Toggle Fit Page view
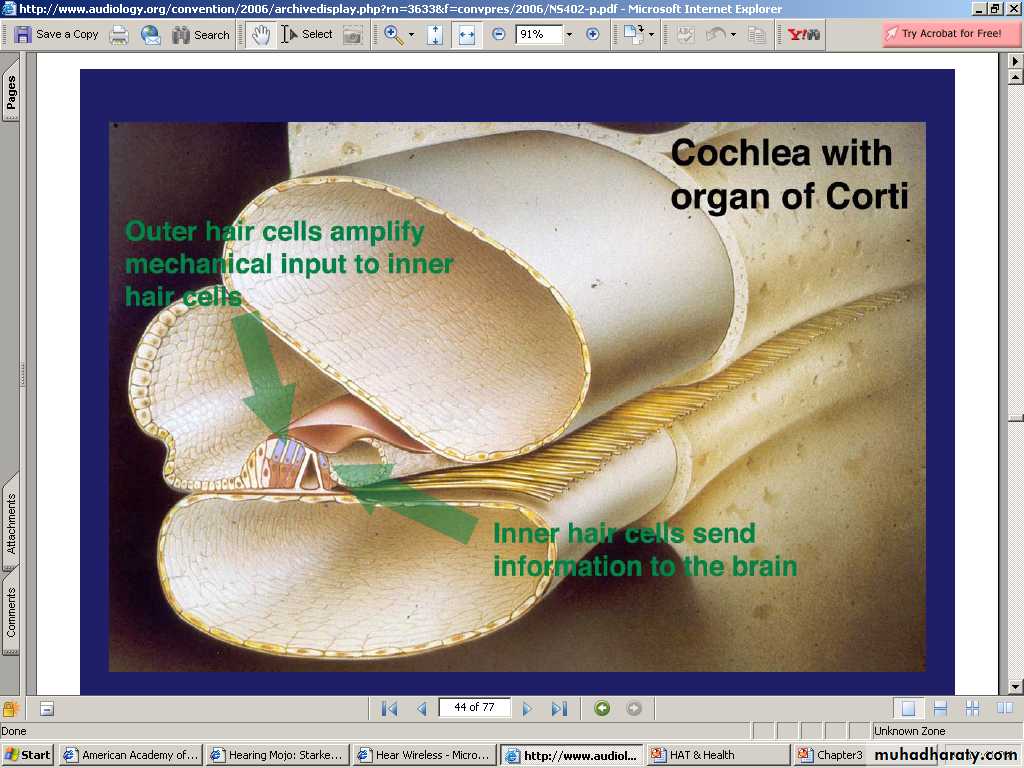1024x768 pixels. (435, 35)
